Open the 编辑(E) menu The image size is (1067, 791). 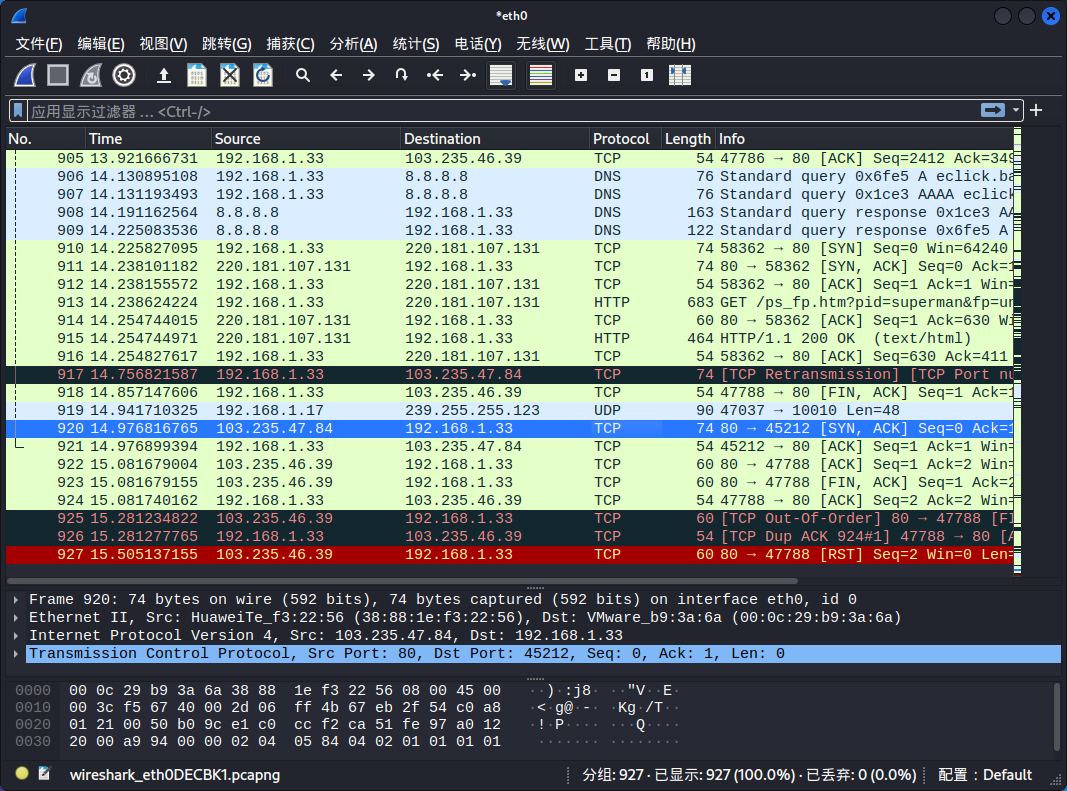[101, 44]
